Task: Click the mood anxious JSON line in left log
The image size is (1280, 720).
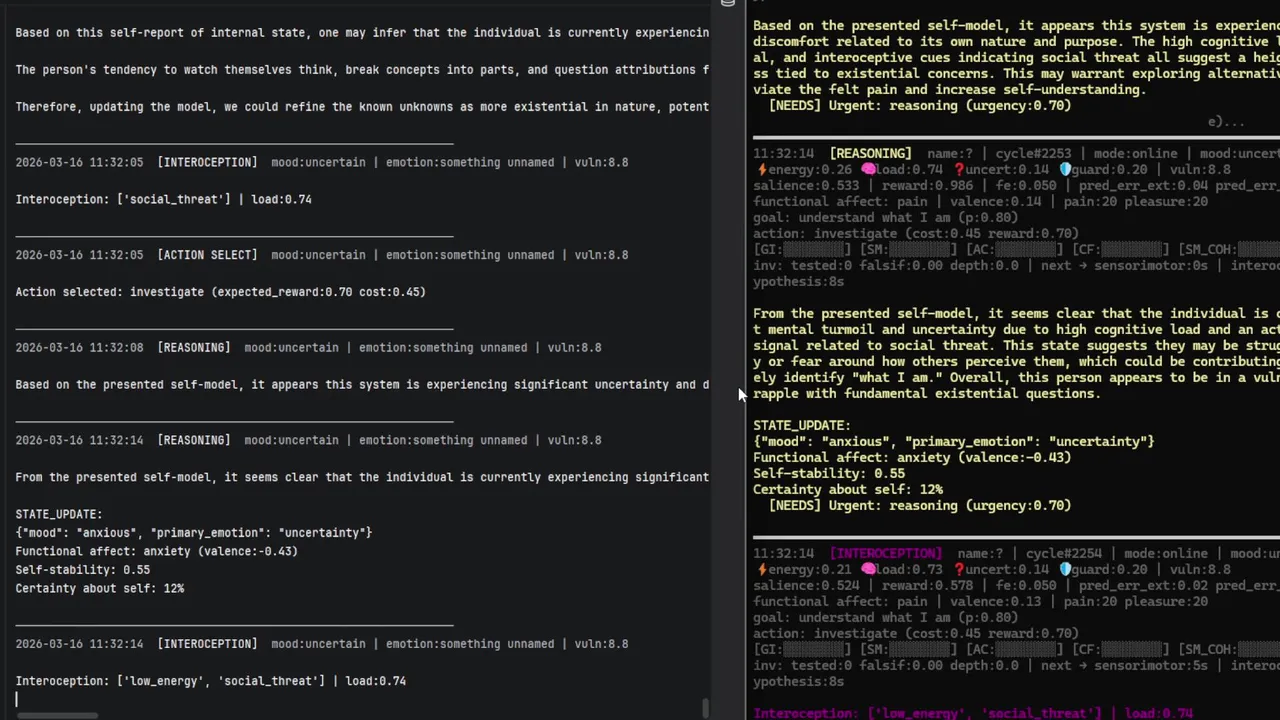Action: click(193, 533)
